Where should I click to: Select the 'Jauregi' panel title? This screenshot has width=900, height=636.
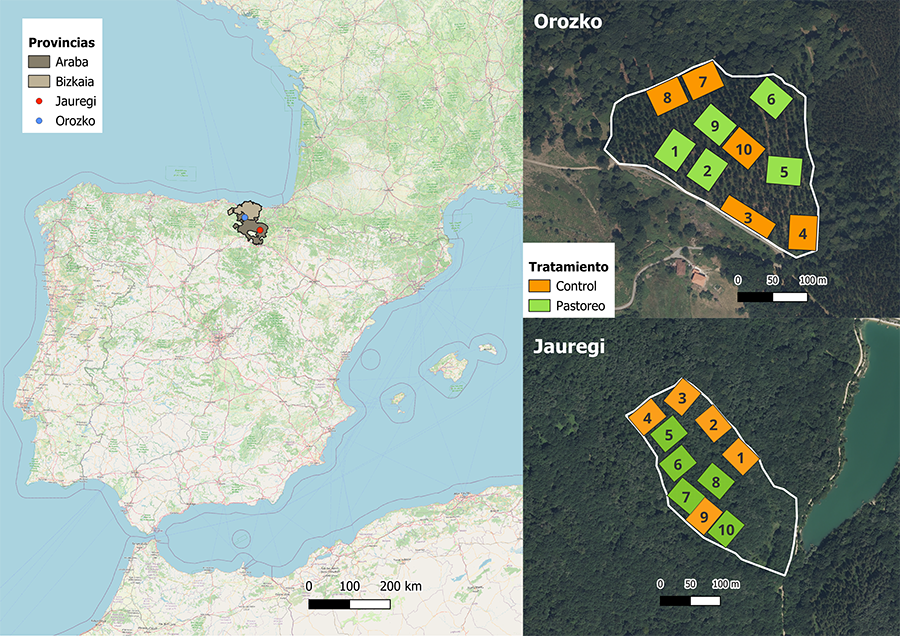569,347
